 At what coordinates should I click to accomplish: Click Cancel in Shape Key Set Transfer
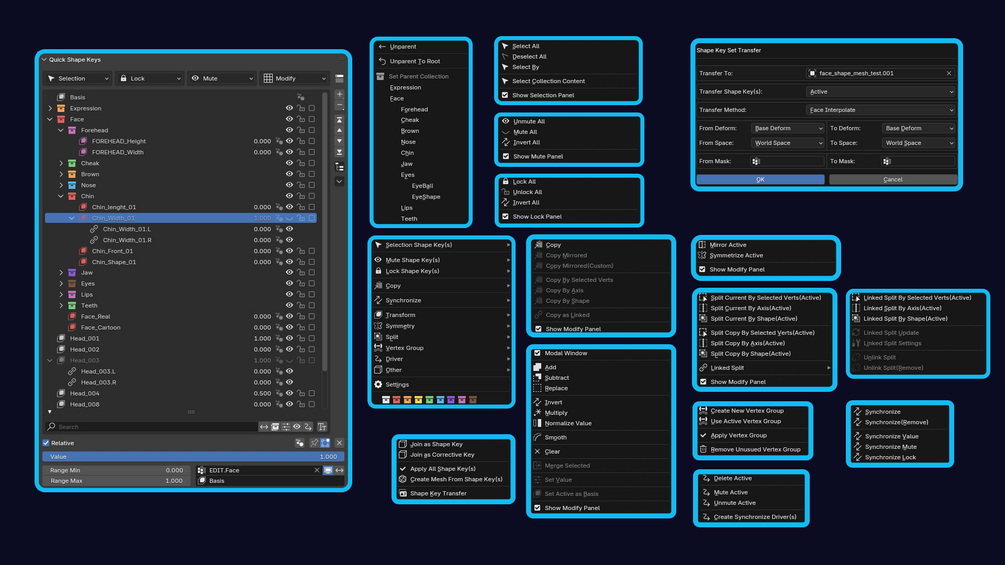coord(893,179)
